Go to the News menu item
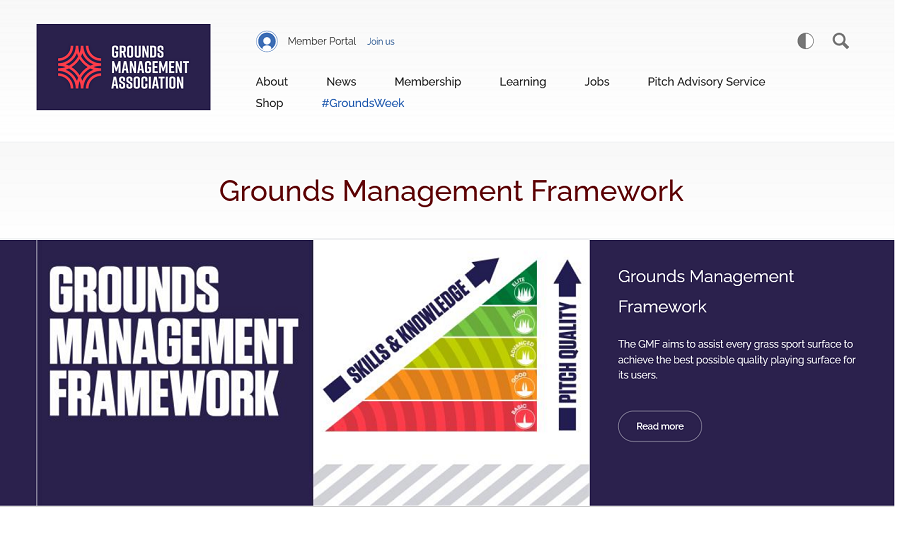The height and width of the screenshot is (558, 900). [341, 82]
